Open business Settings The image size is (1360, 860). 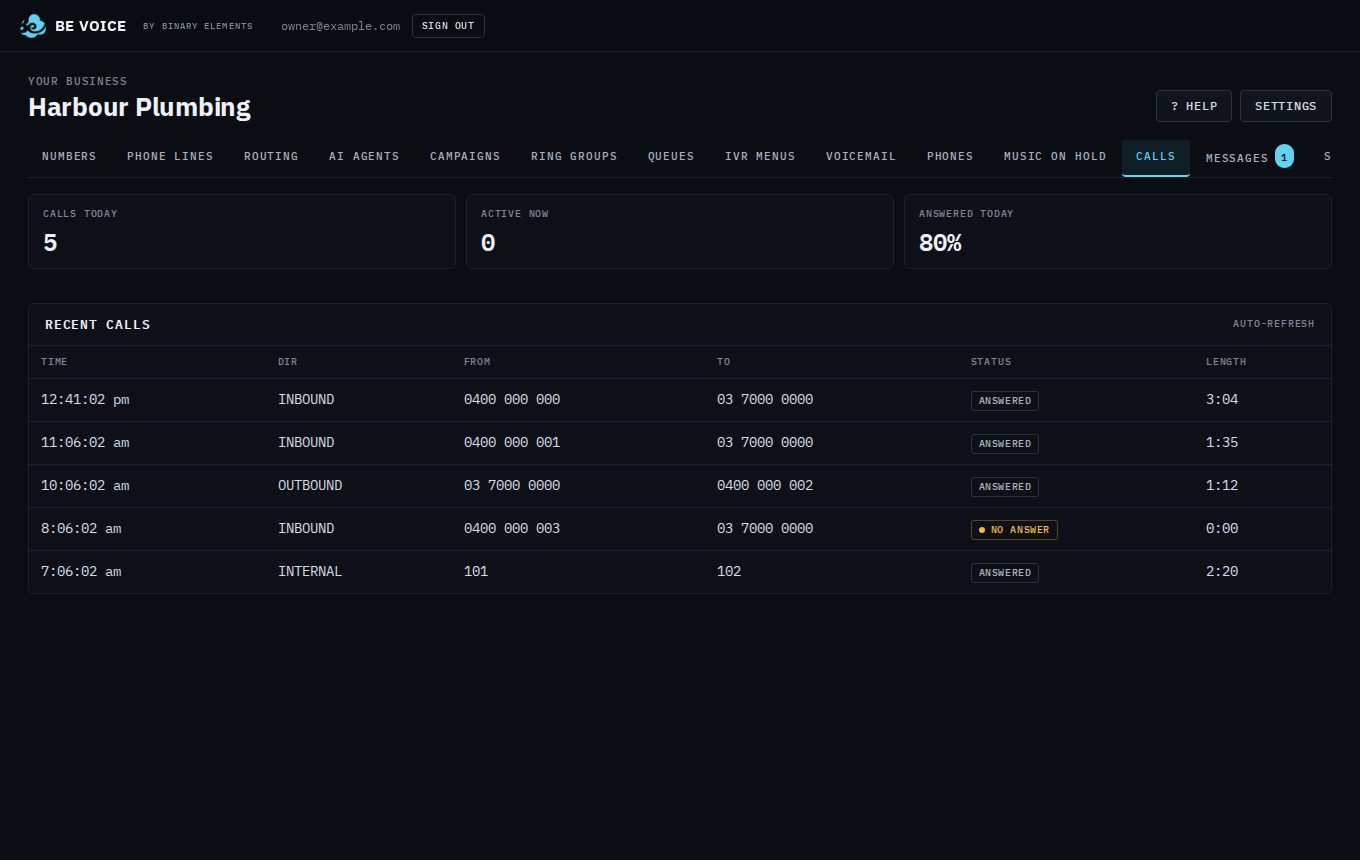coord(1286,106)
